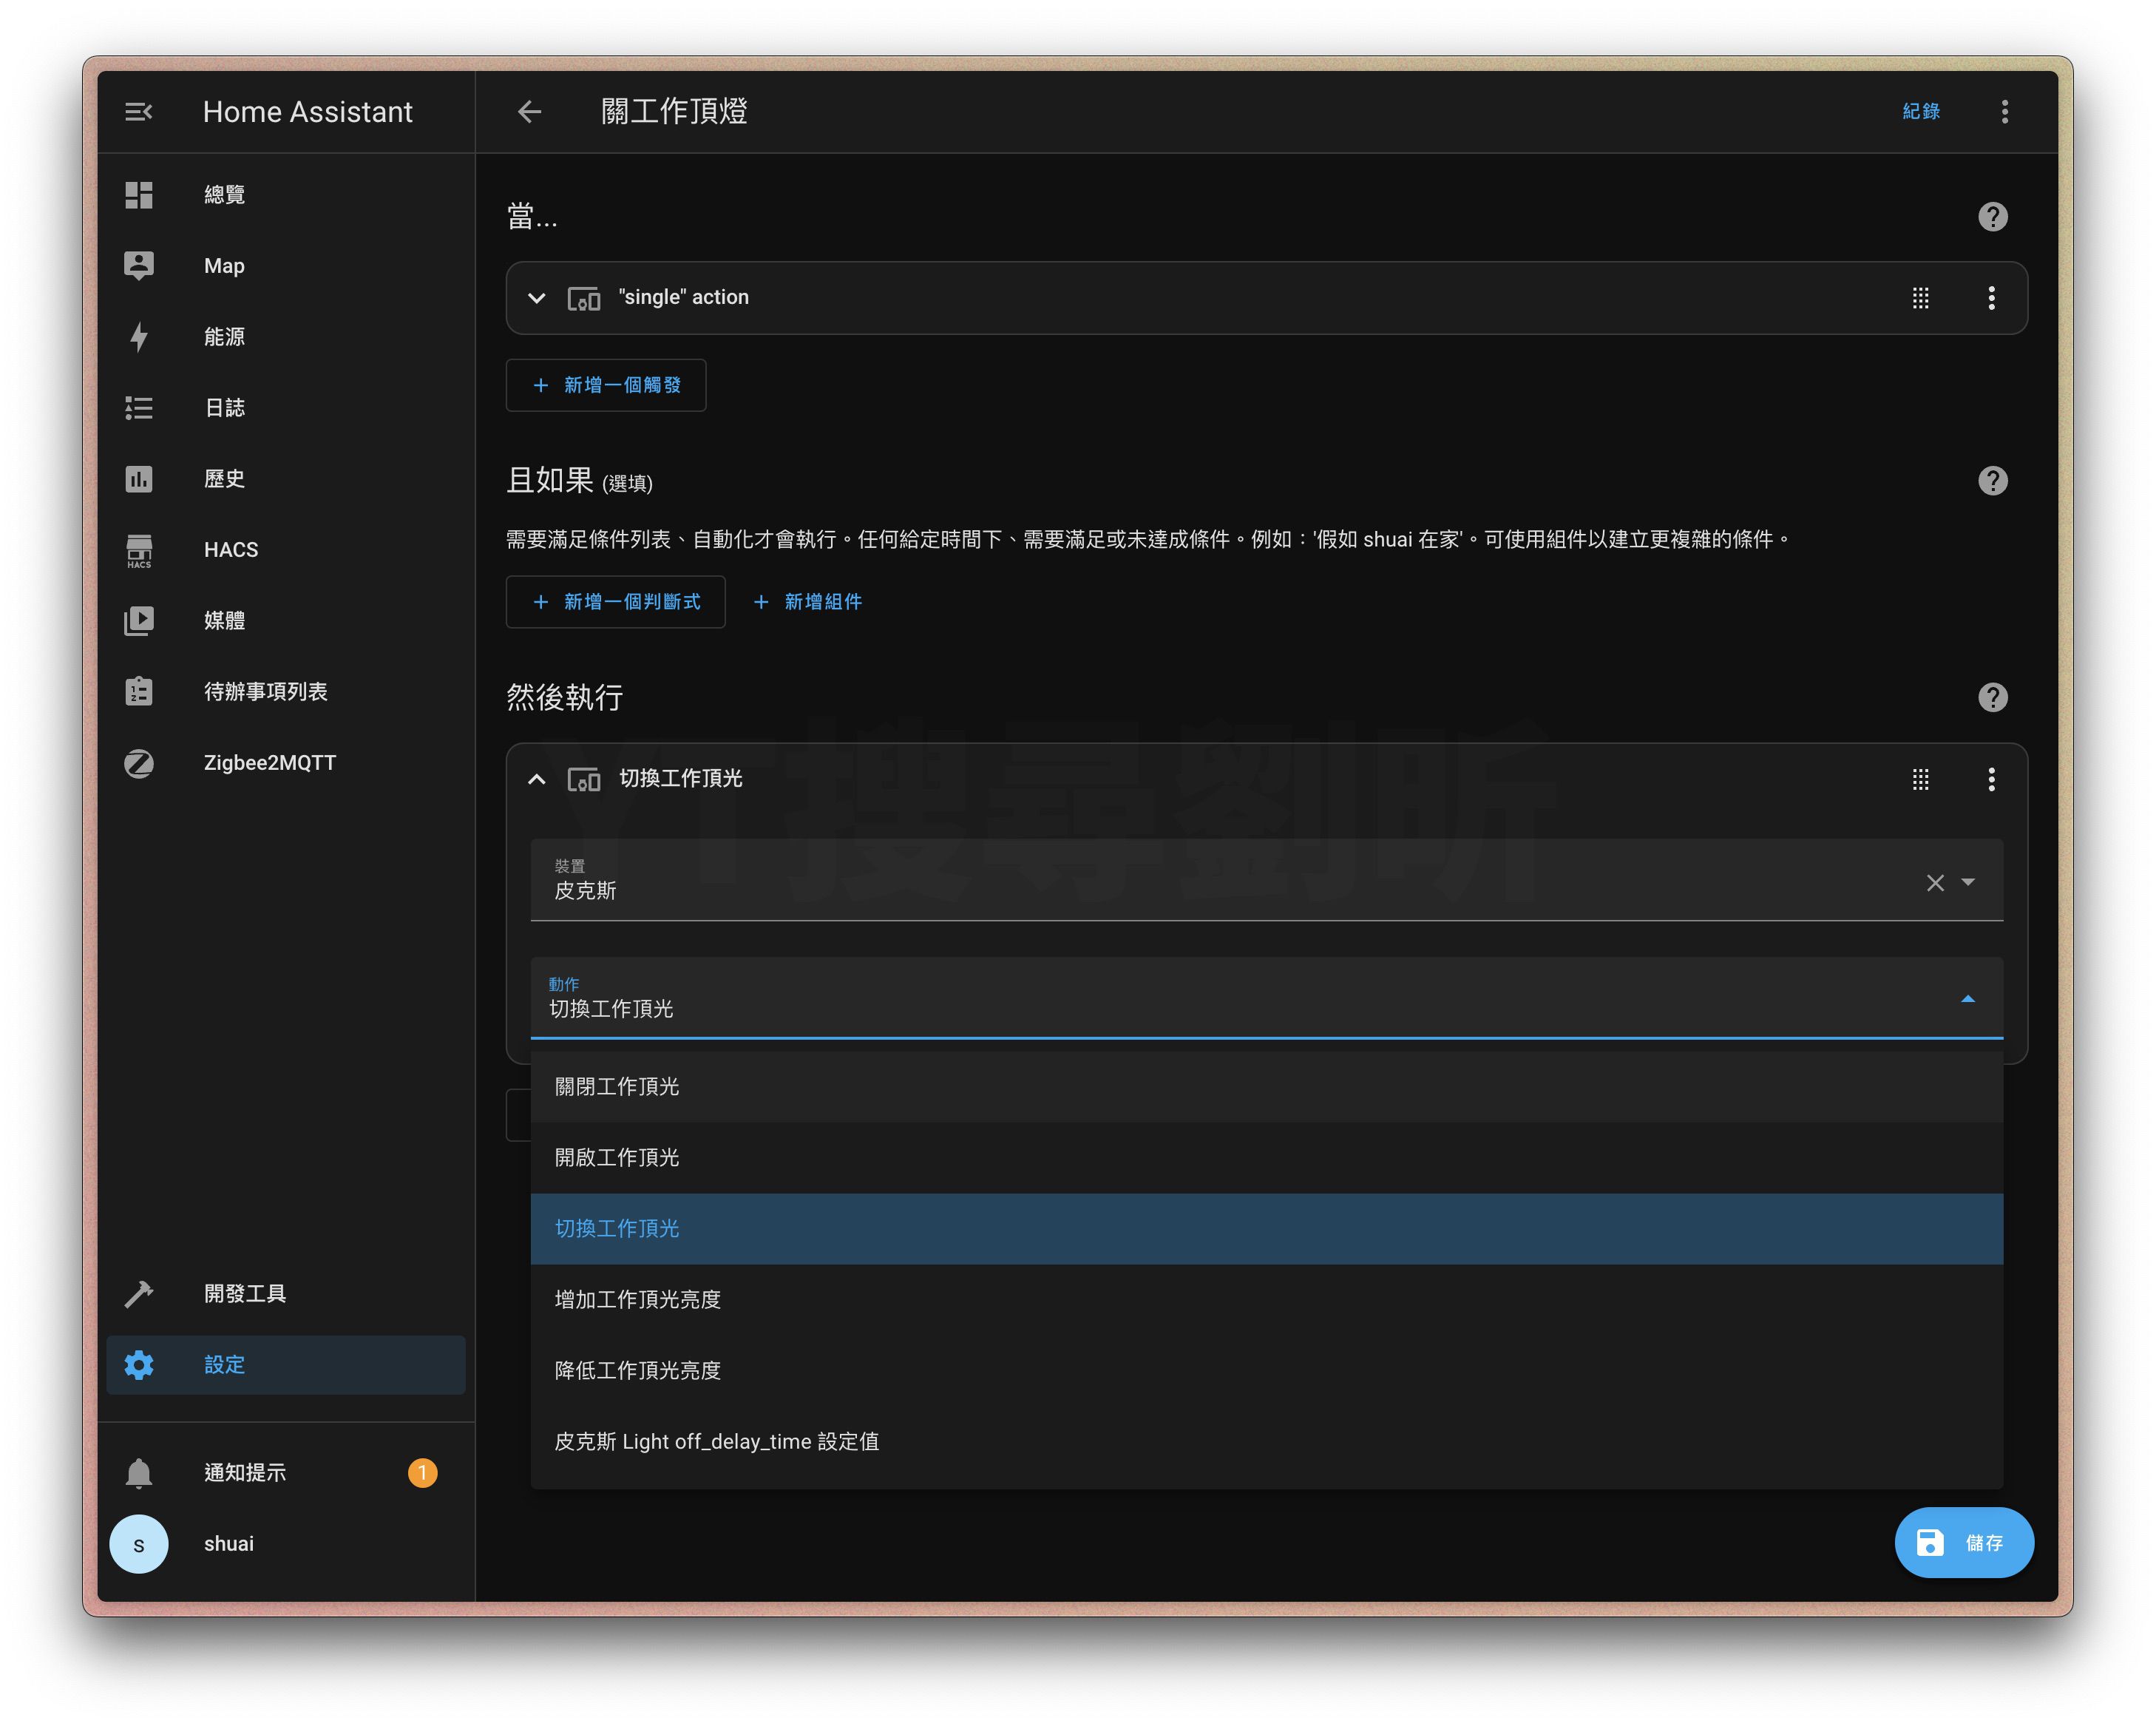Click the 關工作頂燈 automation title
This screenshot has width=2156, height=1726.
674,111
